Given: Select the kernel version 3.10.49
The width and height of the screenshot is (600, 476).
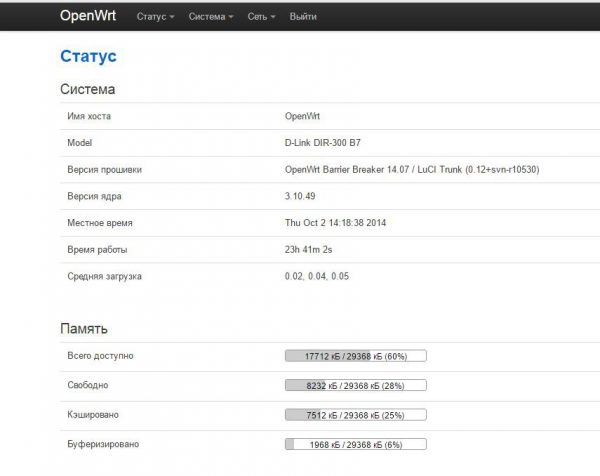Looking at the screenshot, I should pos(300,196).
